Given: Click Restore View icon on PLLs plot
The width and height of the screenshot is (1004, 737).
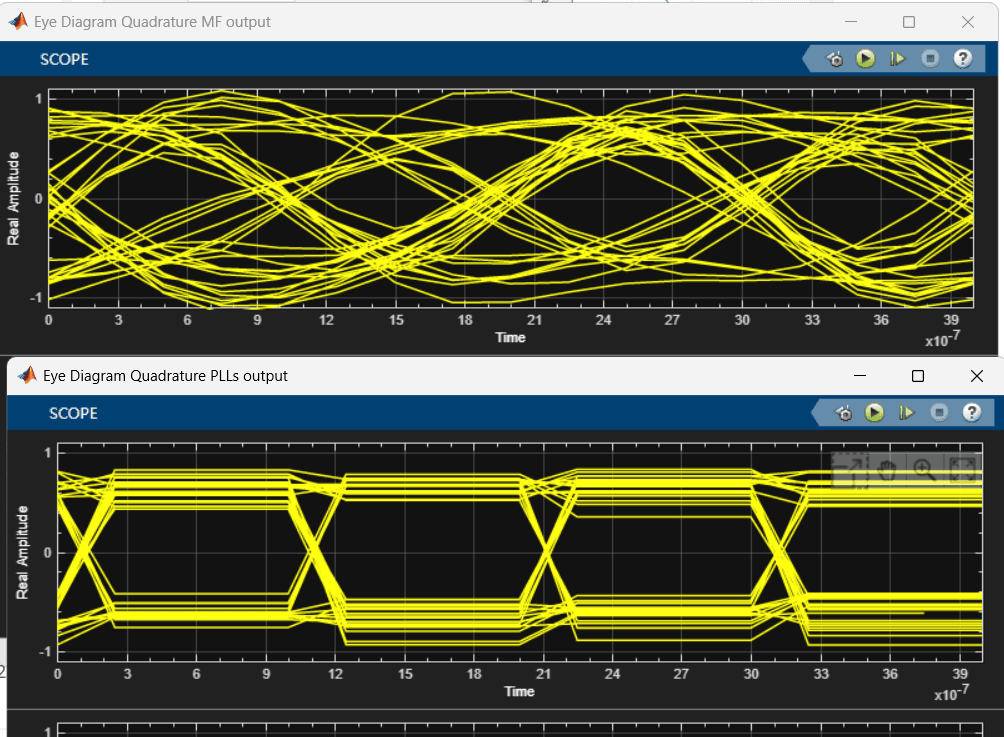Looking at the screenshot, I should tap(962, 469).
